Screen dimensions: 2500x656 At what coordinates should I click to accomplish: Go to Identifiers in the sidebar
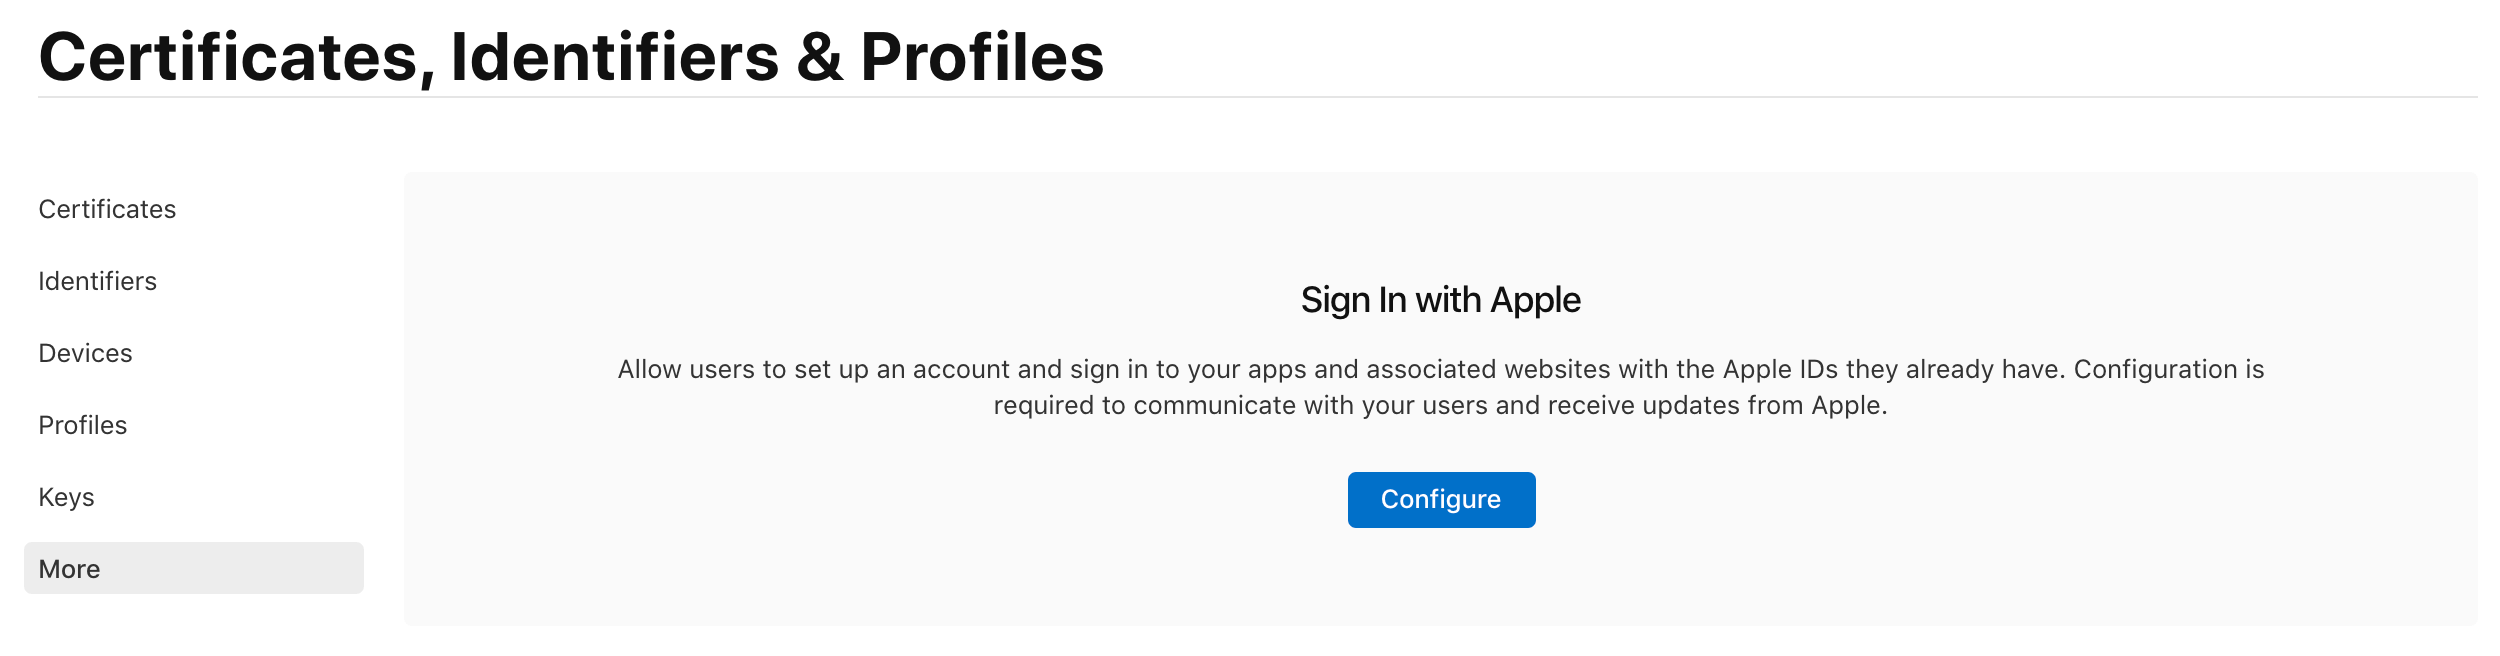pyautogui.click(x=97, y=281)
